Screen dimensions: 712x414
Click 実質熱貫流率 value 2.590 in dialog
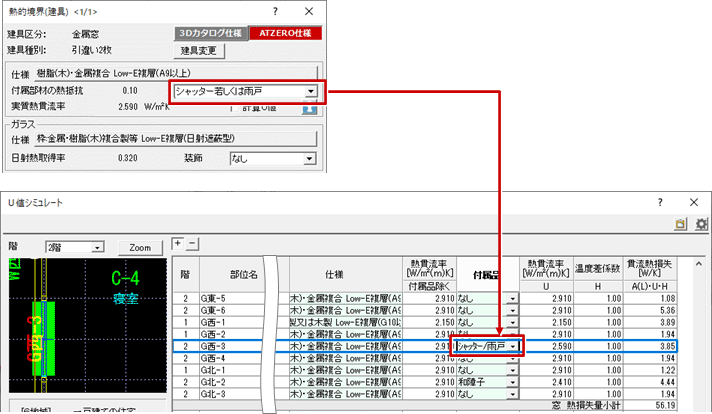coord(128,107)
